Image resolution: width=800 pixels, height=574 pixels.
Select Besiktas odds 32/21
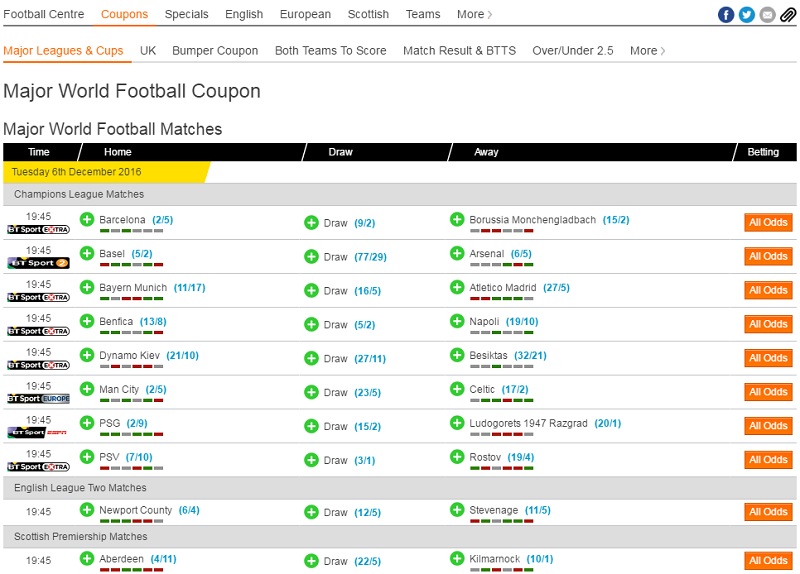pos(530,355)
